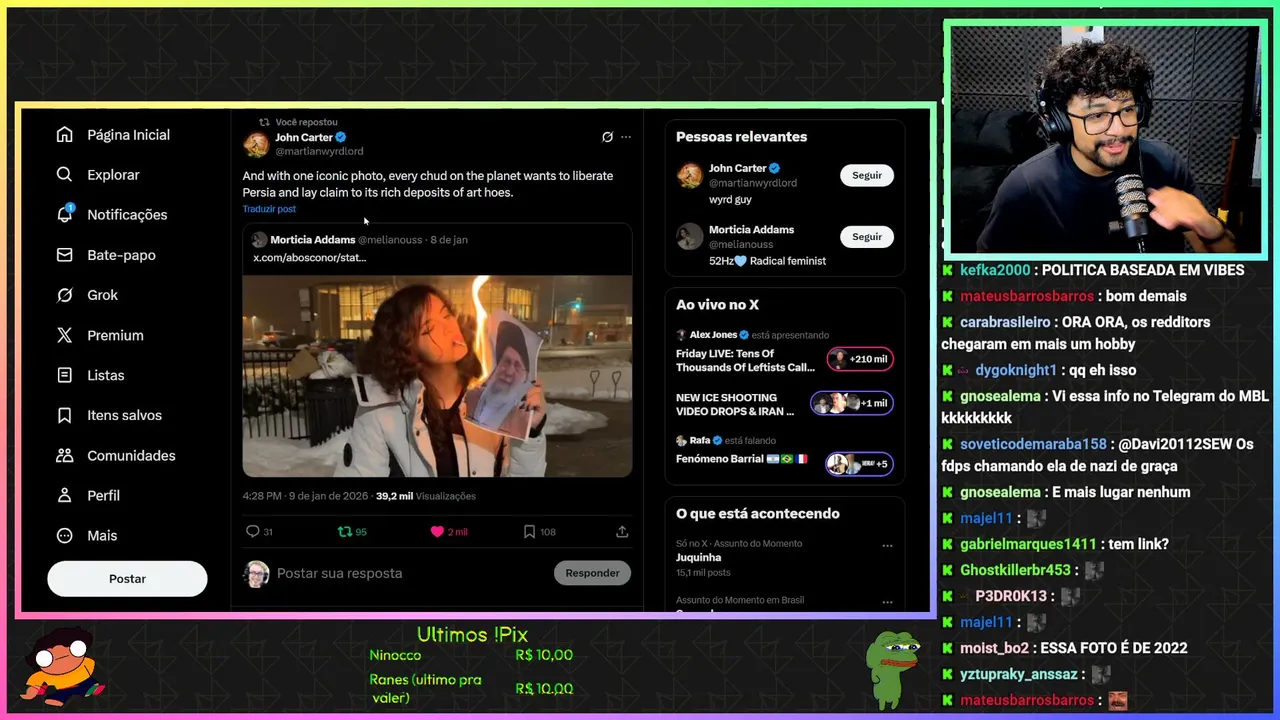
Task: Click the streamer webcam feed
Action: point(1105,140)
